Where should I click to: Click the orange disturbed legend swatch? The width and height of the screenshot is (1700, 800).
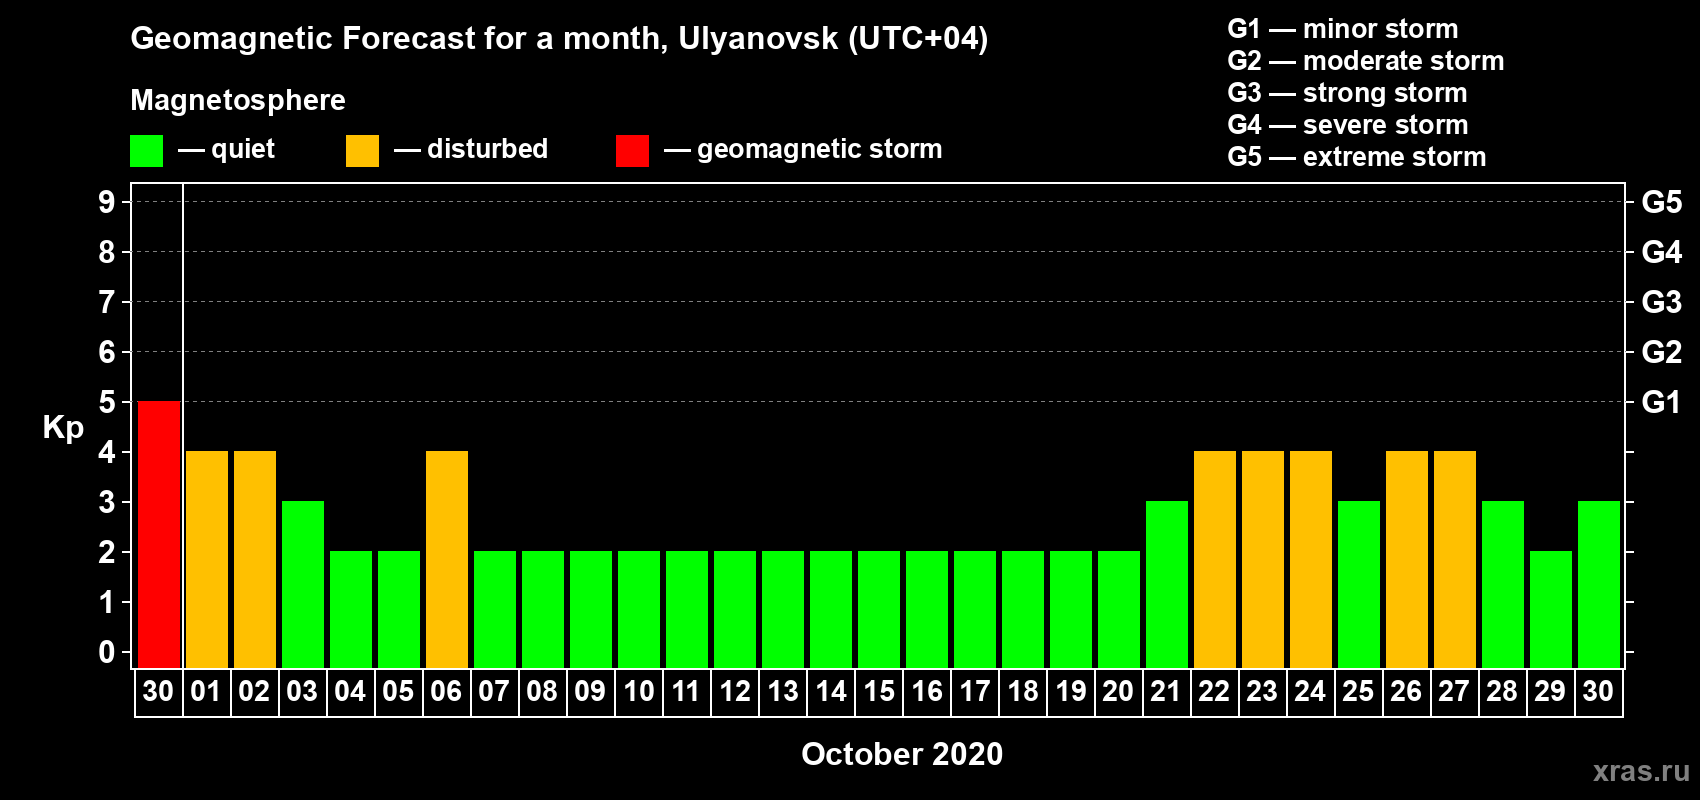point(362,151)
